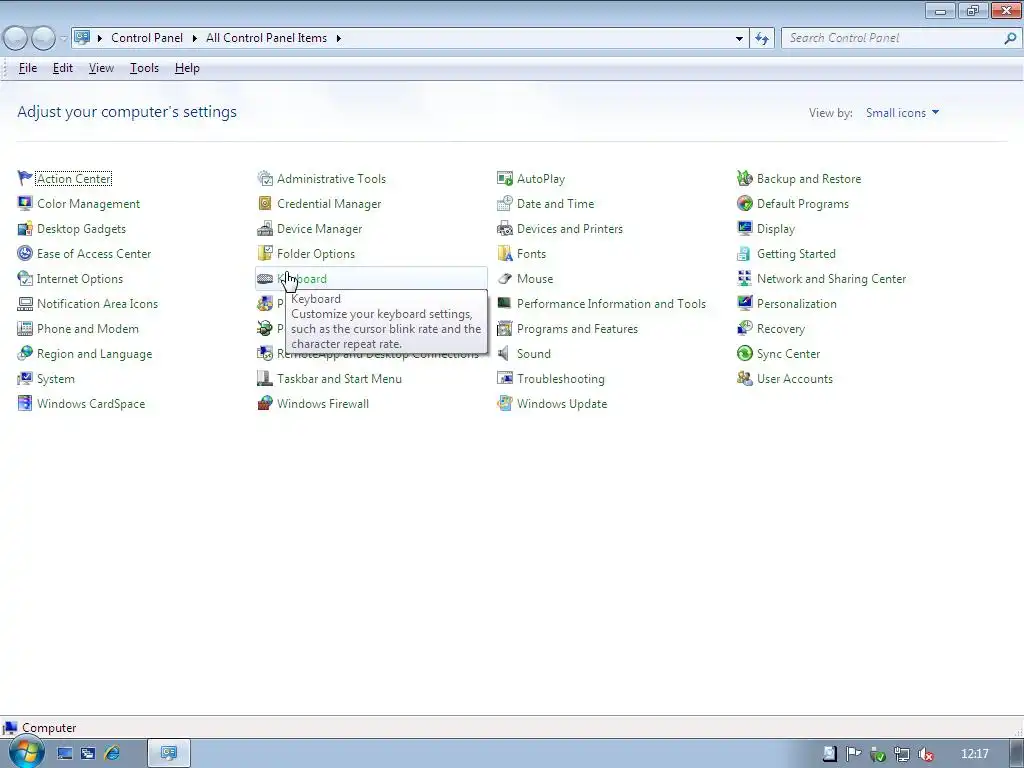Click the Fonts folder icon
The image size is (1024, 768).
505,253
